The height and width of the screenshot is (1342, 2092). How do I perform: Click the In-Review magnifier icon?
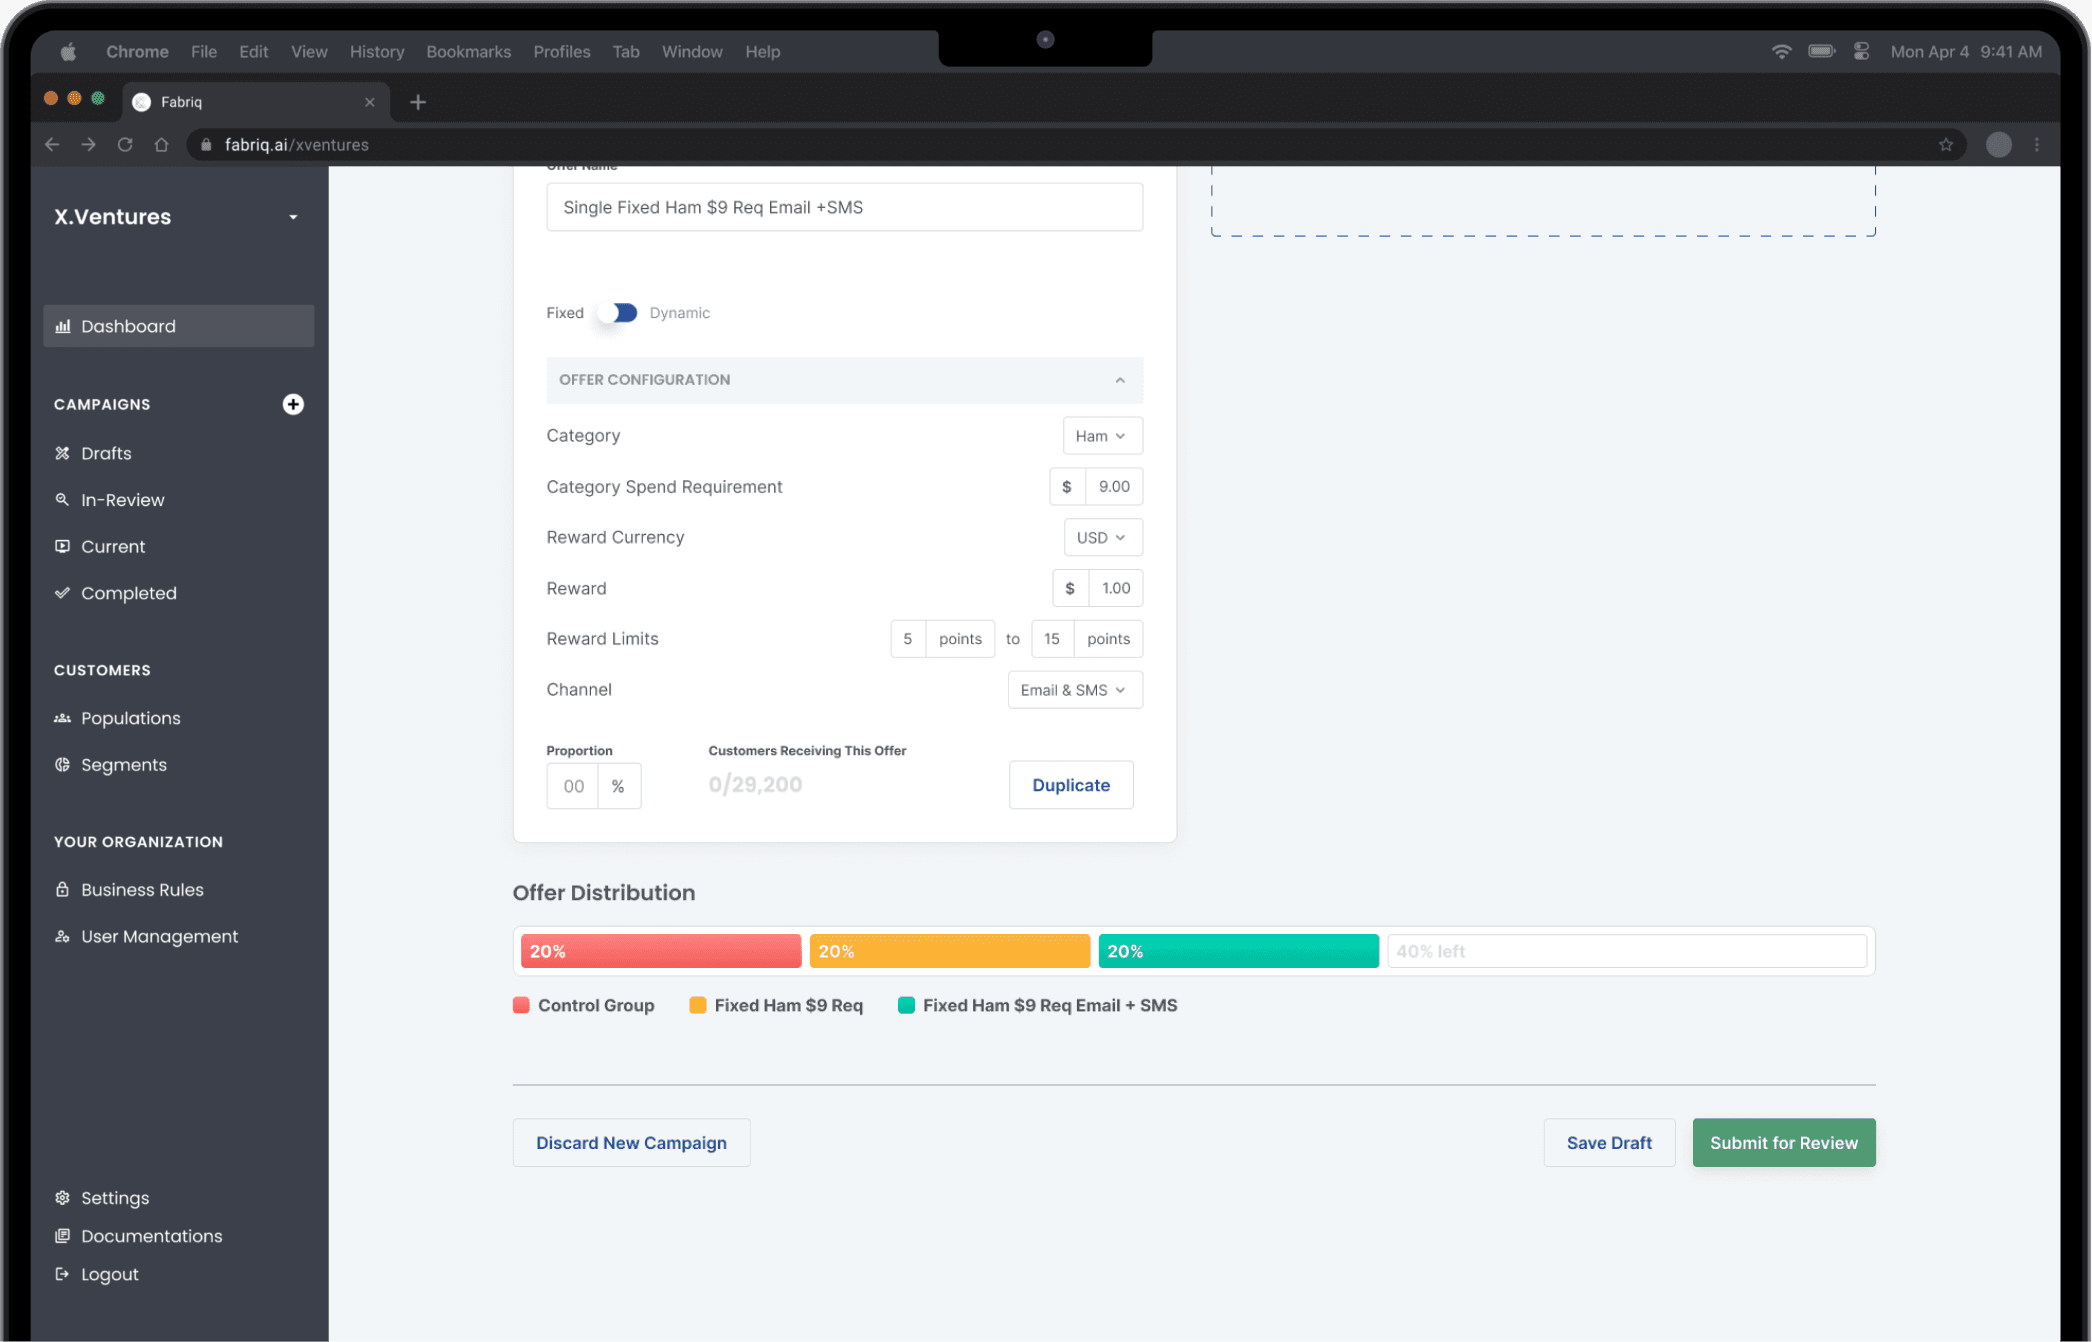pyautogui.click(x=62, y=499)
